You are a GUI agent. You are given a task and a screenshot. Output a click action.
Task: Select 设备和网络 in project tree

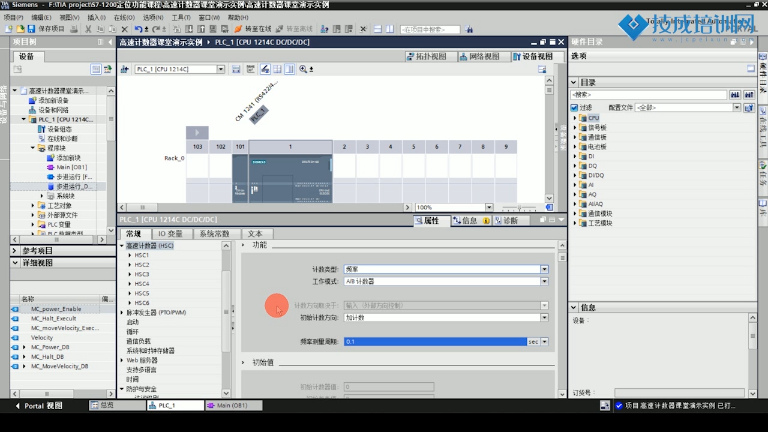click(53, 110)
